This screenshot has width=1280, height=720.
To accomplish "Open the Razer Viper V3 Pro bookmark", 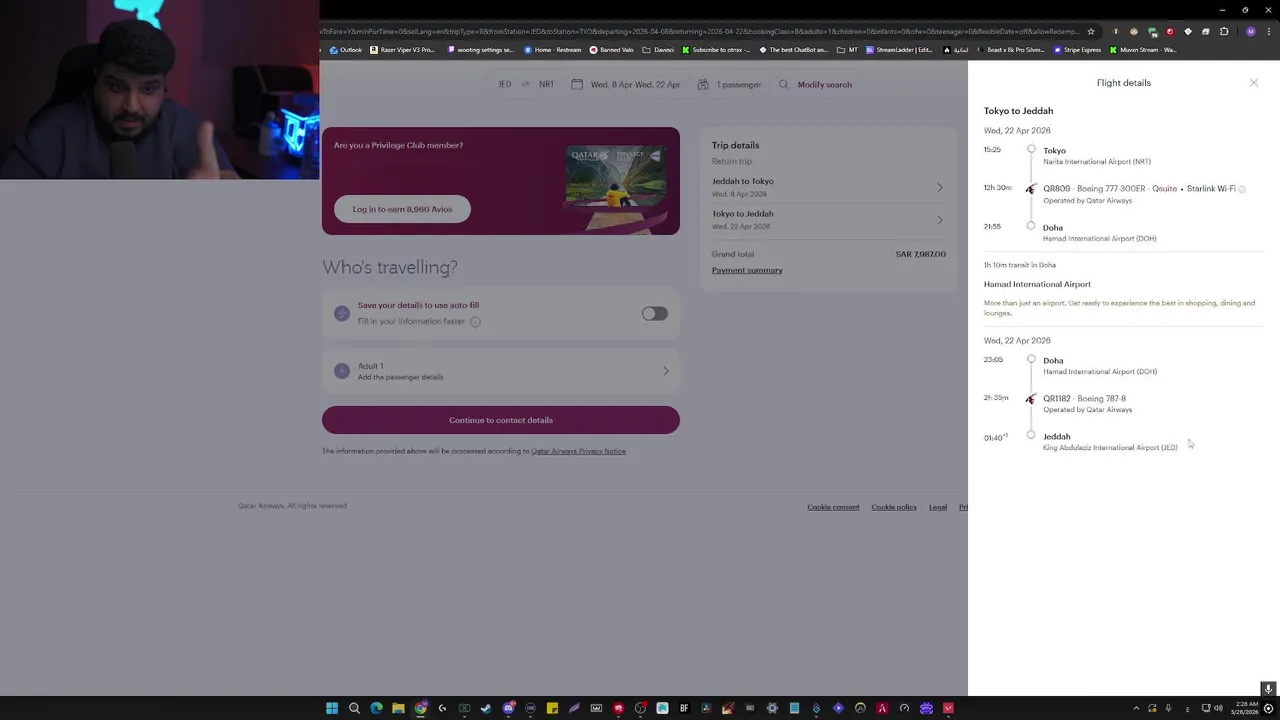I will point(402,50).
